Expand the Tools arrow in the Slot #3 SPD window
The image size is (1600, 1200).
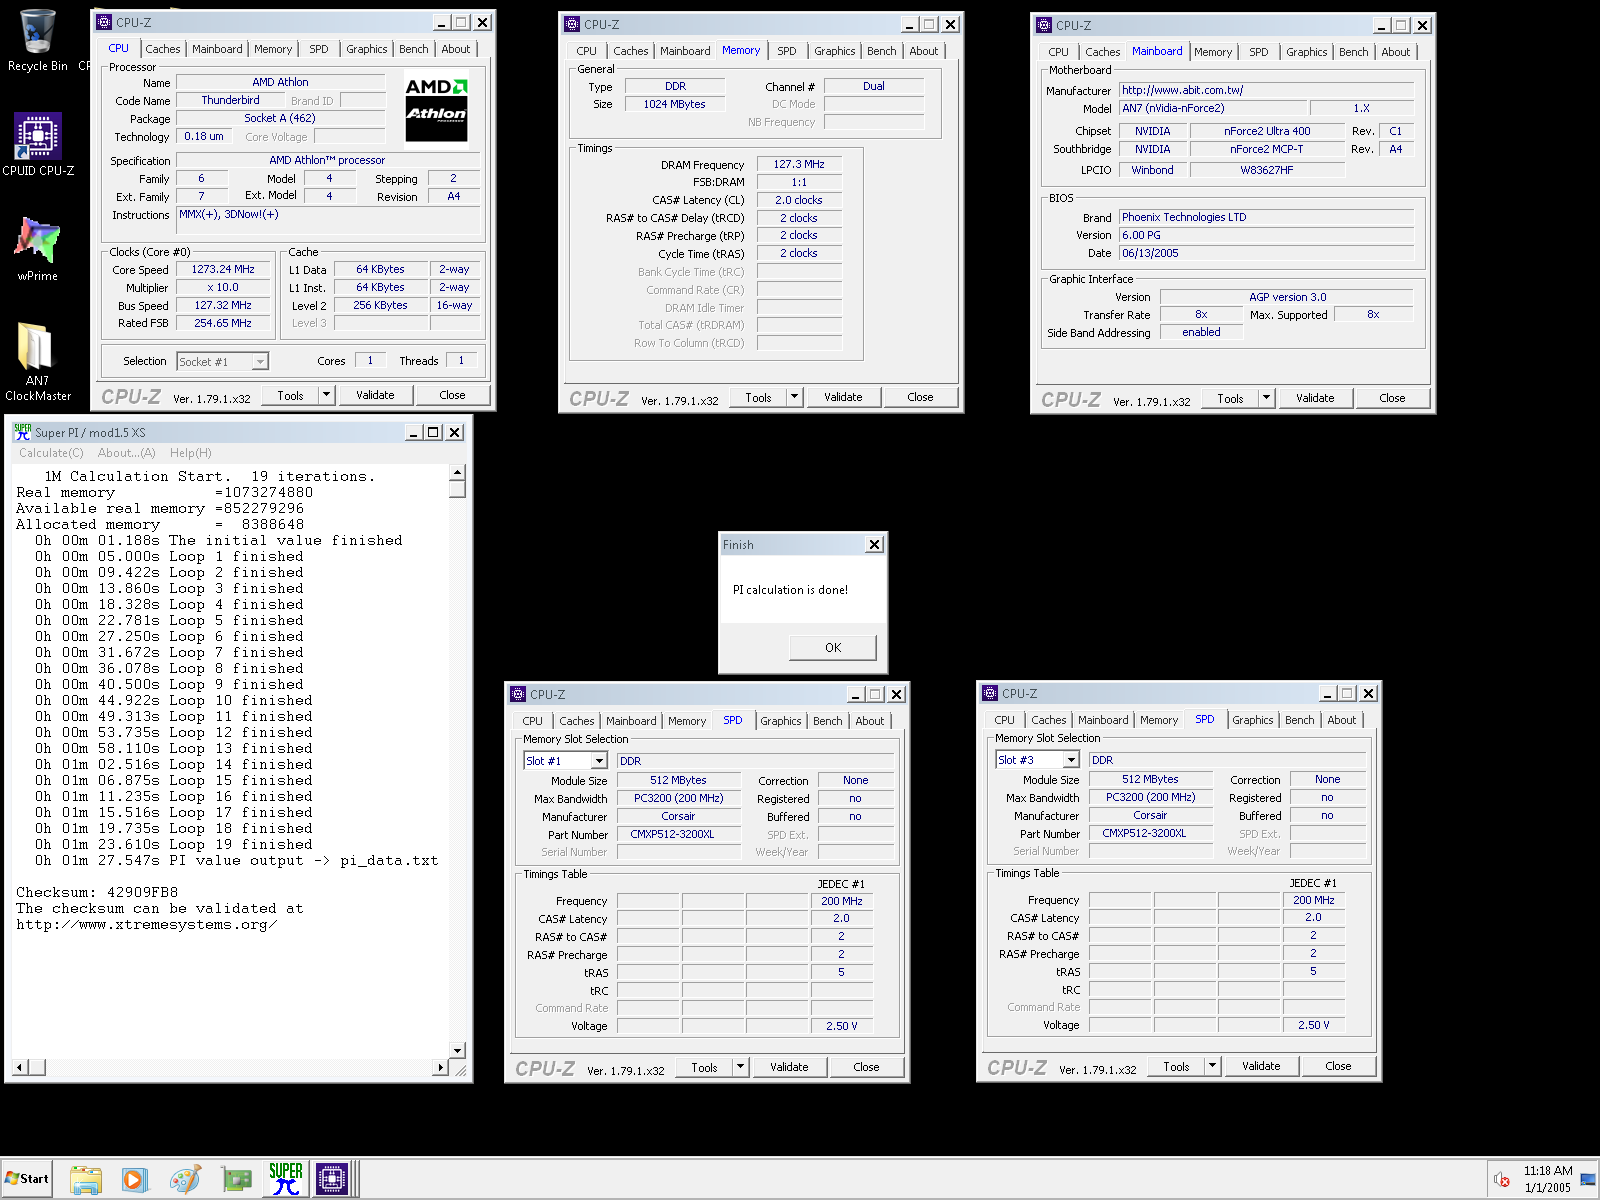(x=1212, y=1066)
